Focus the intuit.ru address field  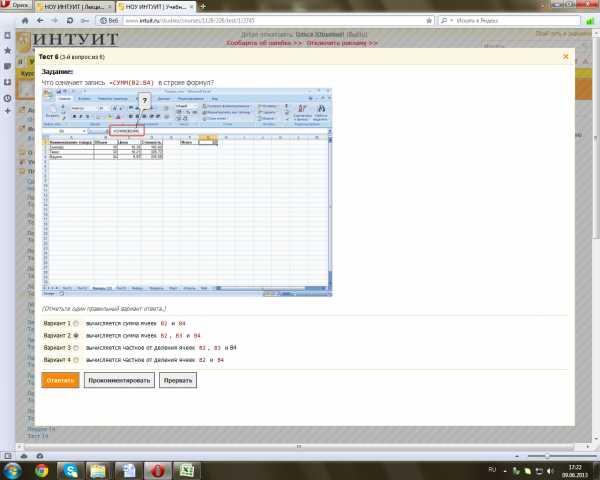point(274,21)
